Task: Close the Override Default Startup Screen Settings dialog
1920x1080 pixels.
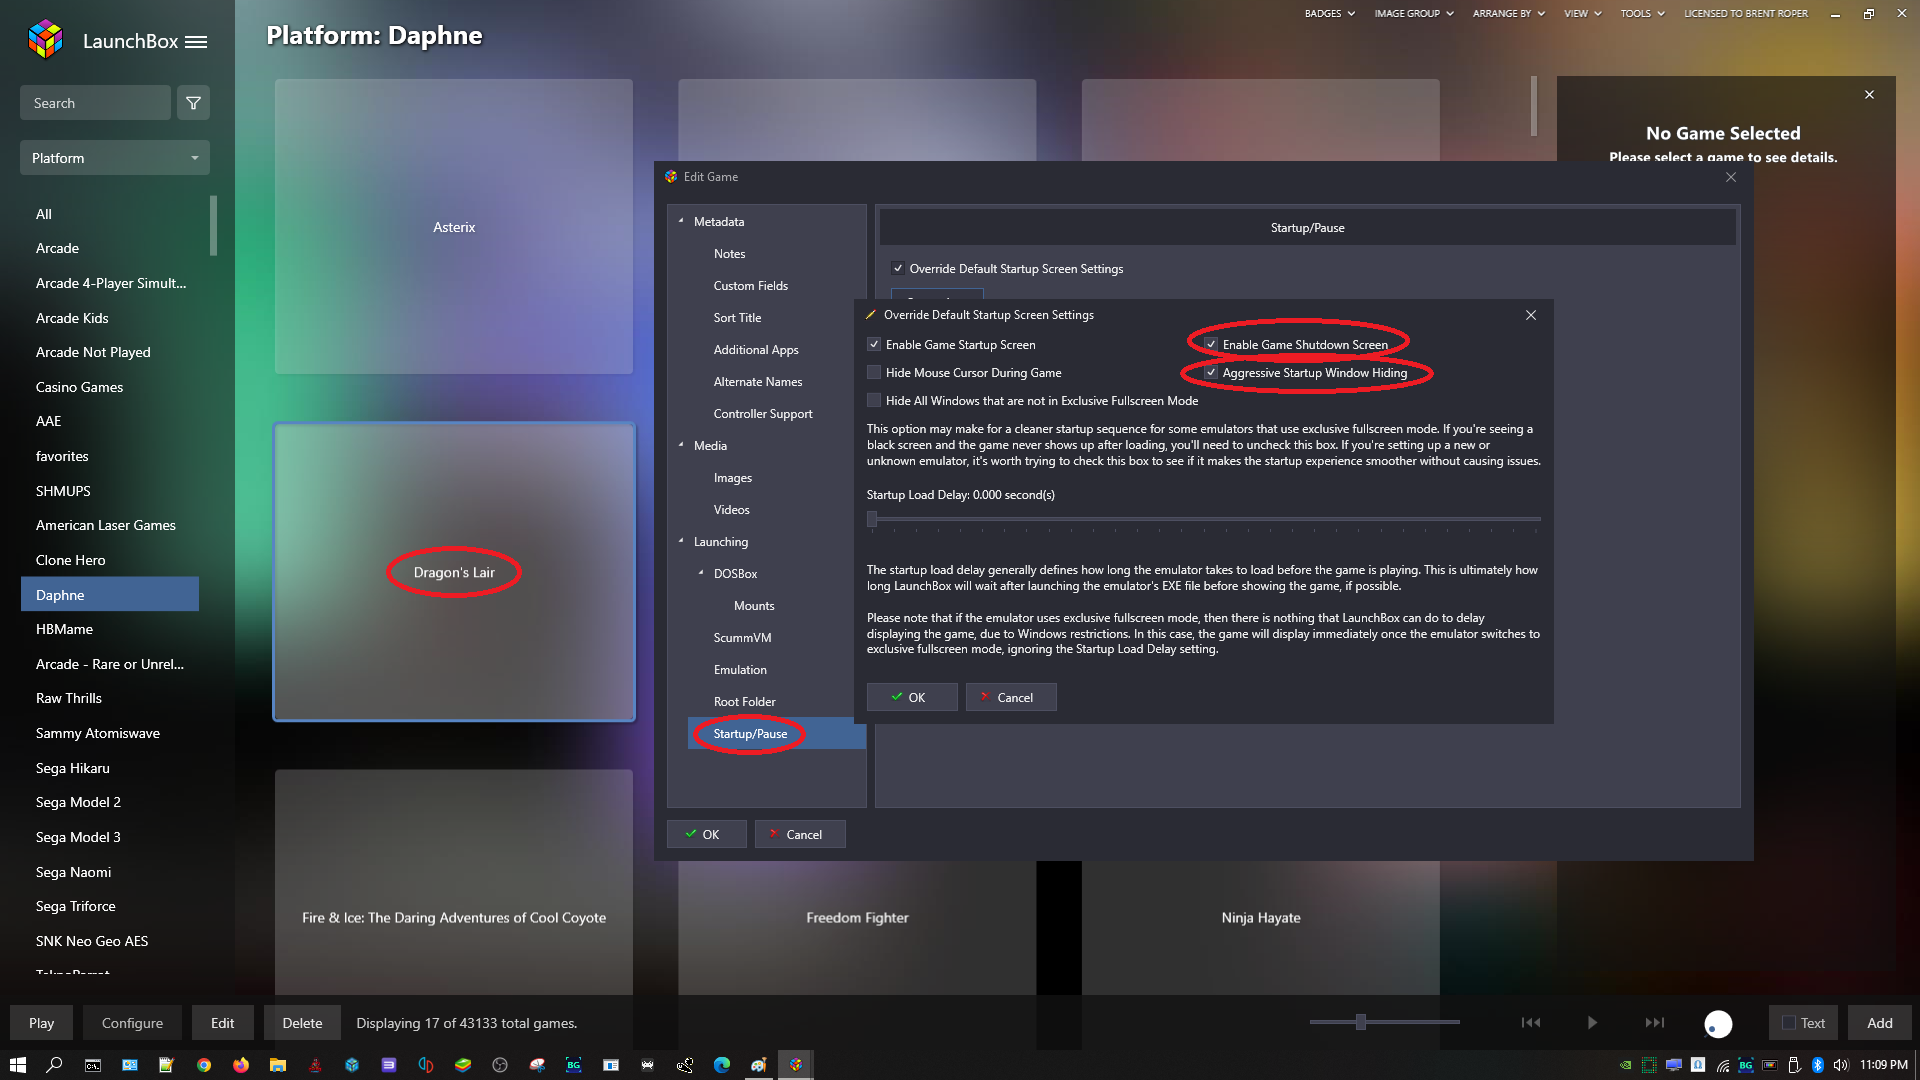Action: [1531, 315]
